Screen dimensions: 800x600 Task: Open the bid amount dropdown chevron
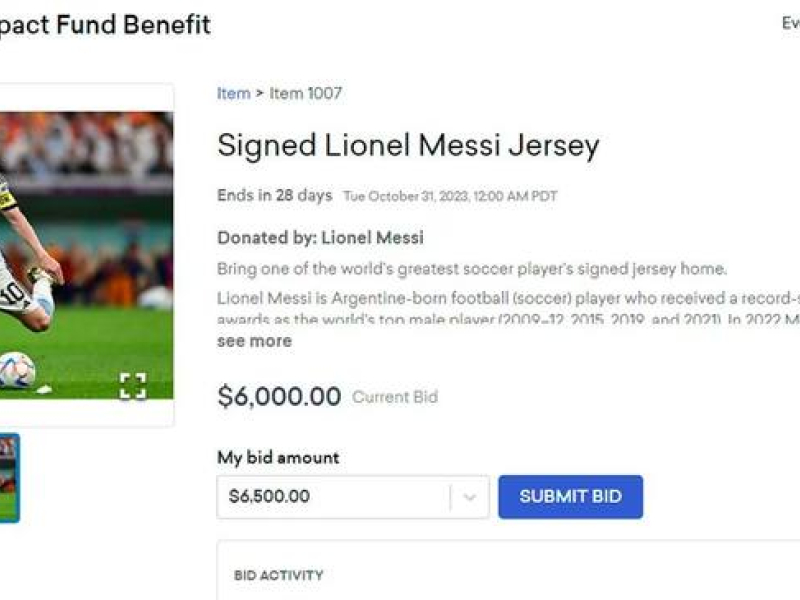tap(469, 497)
